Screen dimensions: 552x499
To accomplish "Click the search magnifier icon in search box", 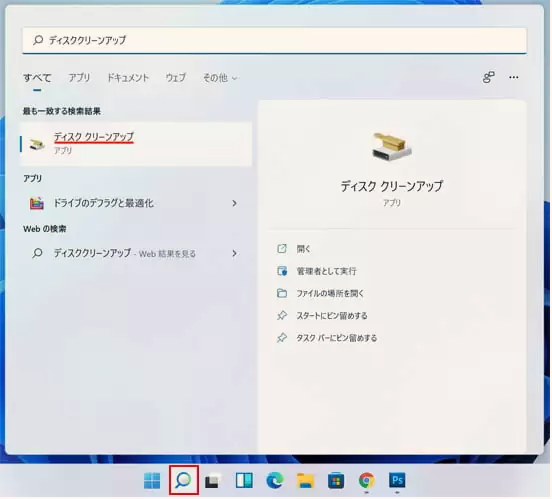I will point(38,40).
